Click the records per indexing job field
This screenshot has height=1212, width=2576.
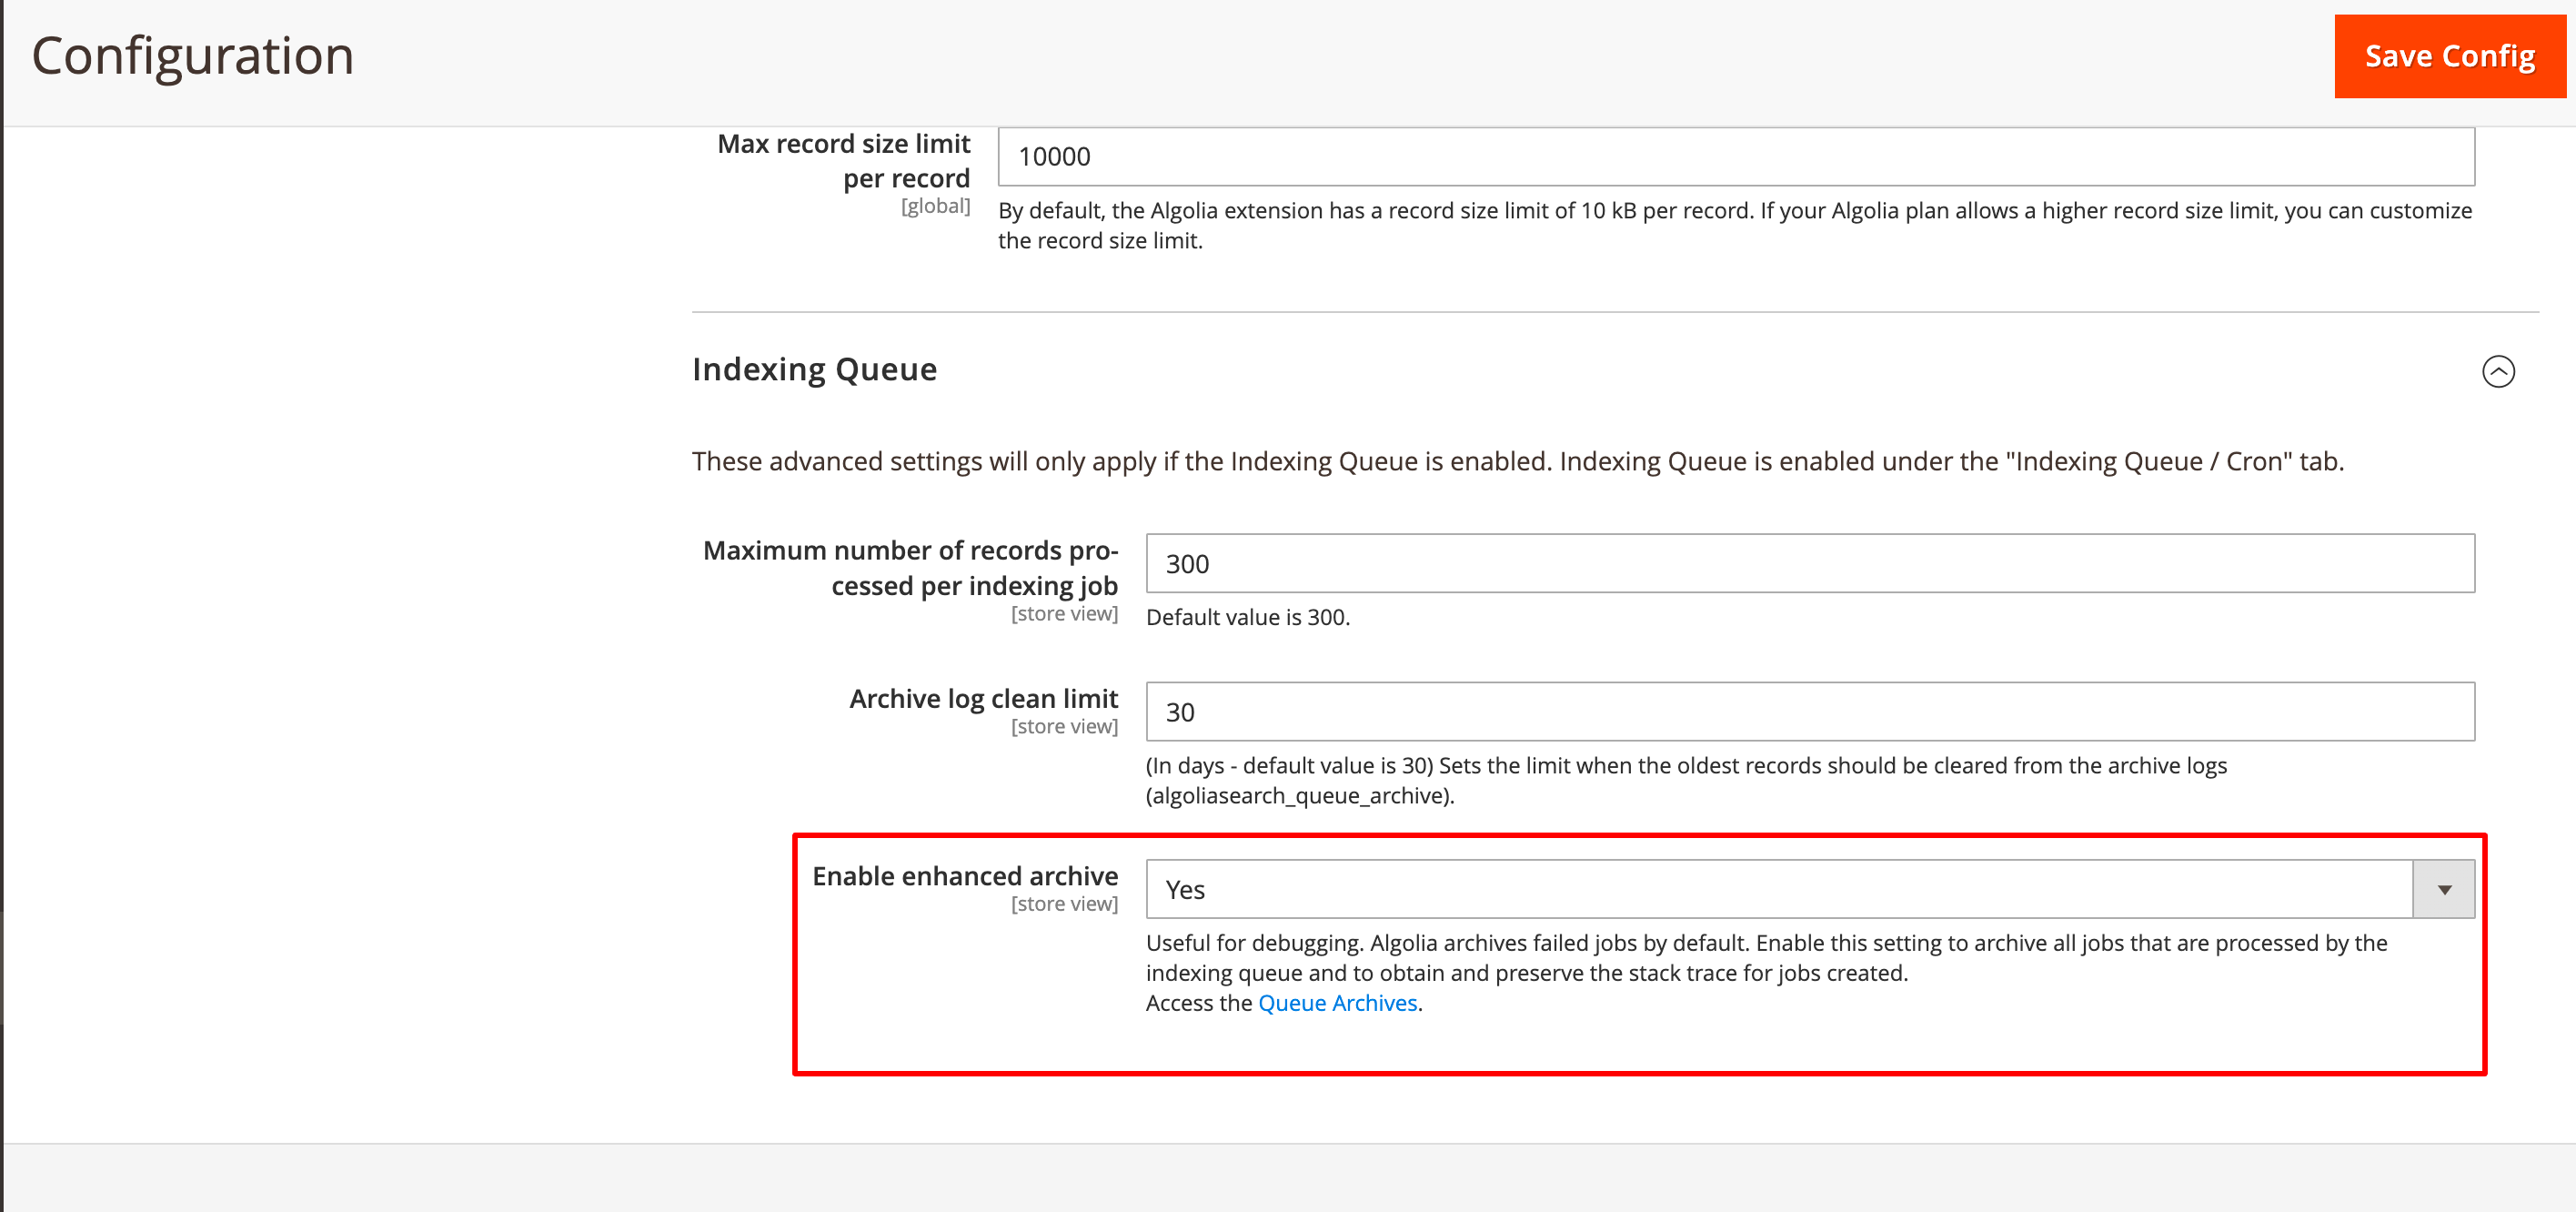point(1809,564)
